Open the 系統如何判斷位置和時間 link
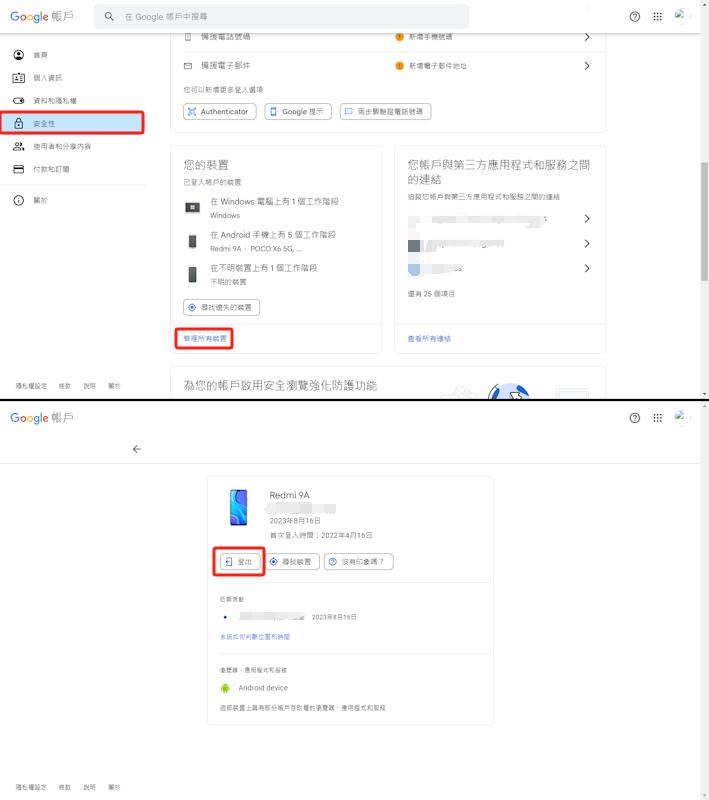The width and height of the screenshot is (709, 800). pyautogui.click(x=255, y=637)
